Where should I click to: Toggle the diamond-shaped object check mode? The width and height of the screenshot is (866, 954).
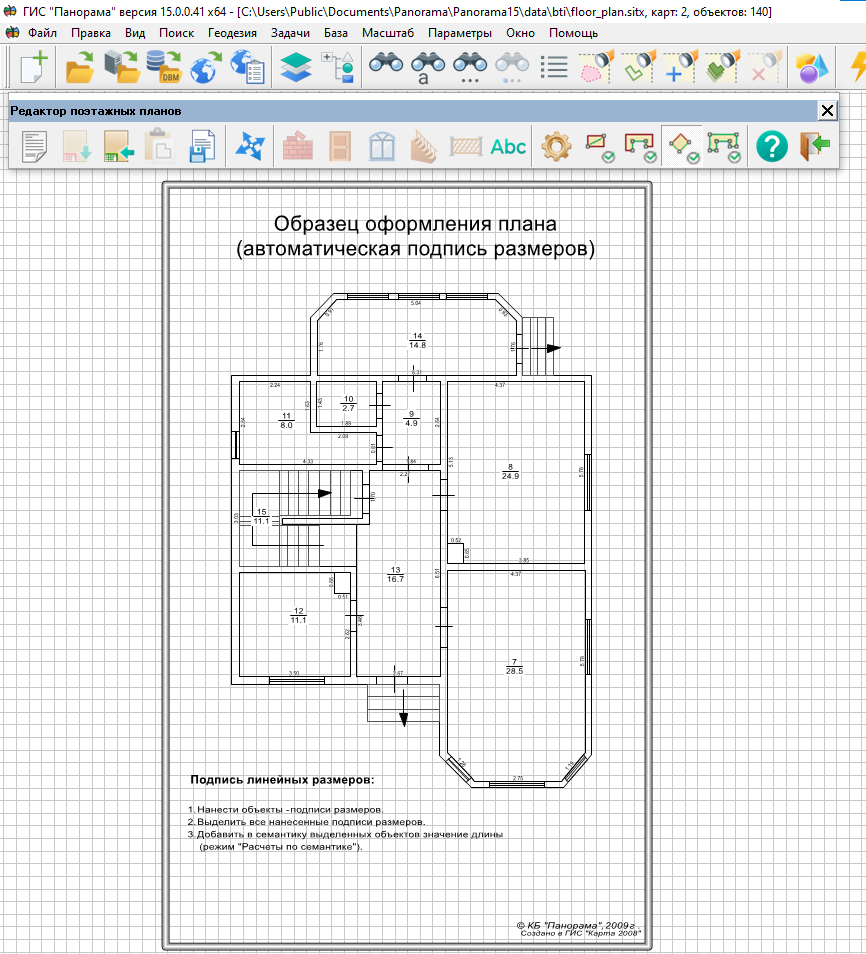tap(682, 147)
